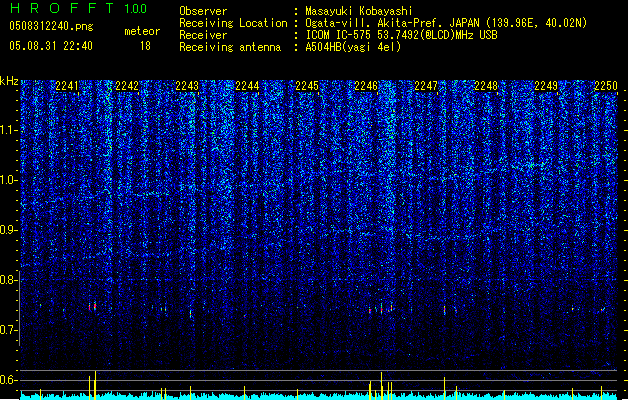Click the 0.8 kHz axis tick label
This screenshot has width=629, height=400.
pos(9,280)
